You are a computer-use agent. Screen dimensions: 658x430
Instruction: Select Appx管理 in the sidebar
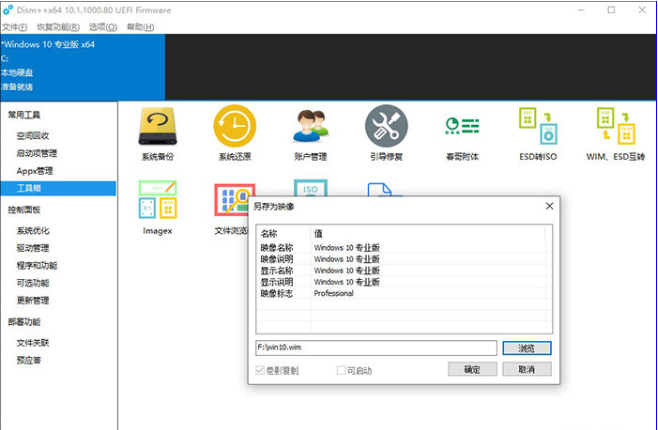point(35,171)
